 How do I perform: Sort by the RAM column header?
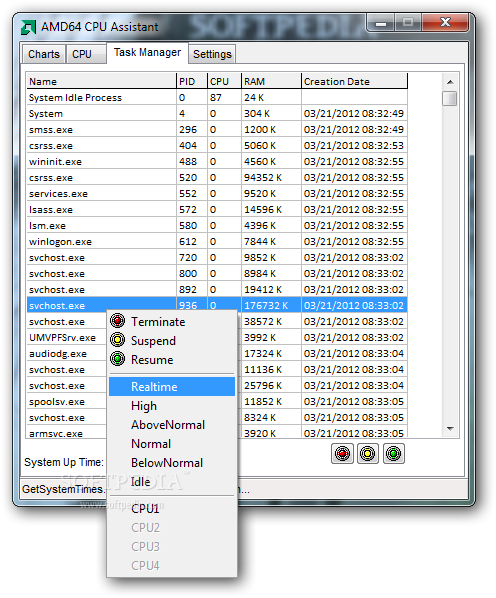pyautogui.click(x=271, y=81)
